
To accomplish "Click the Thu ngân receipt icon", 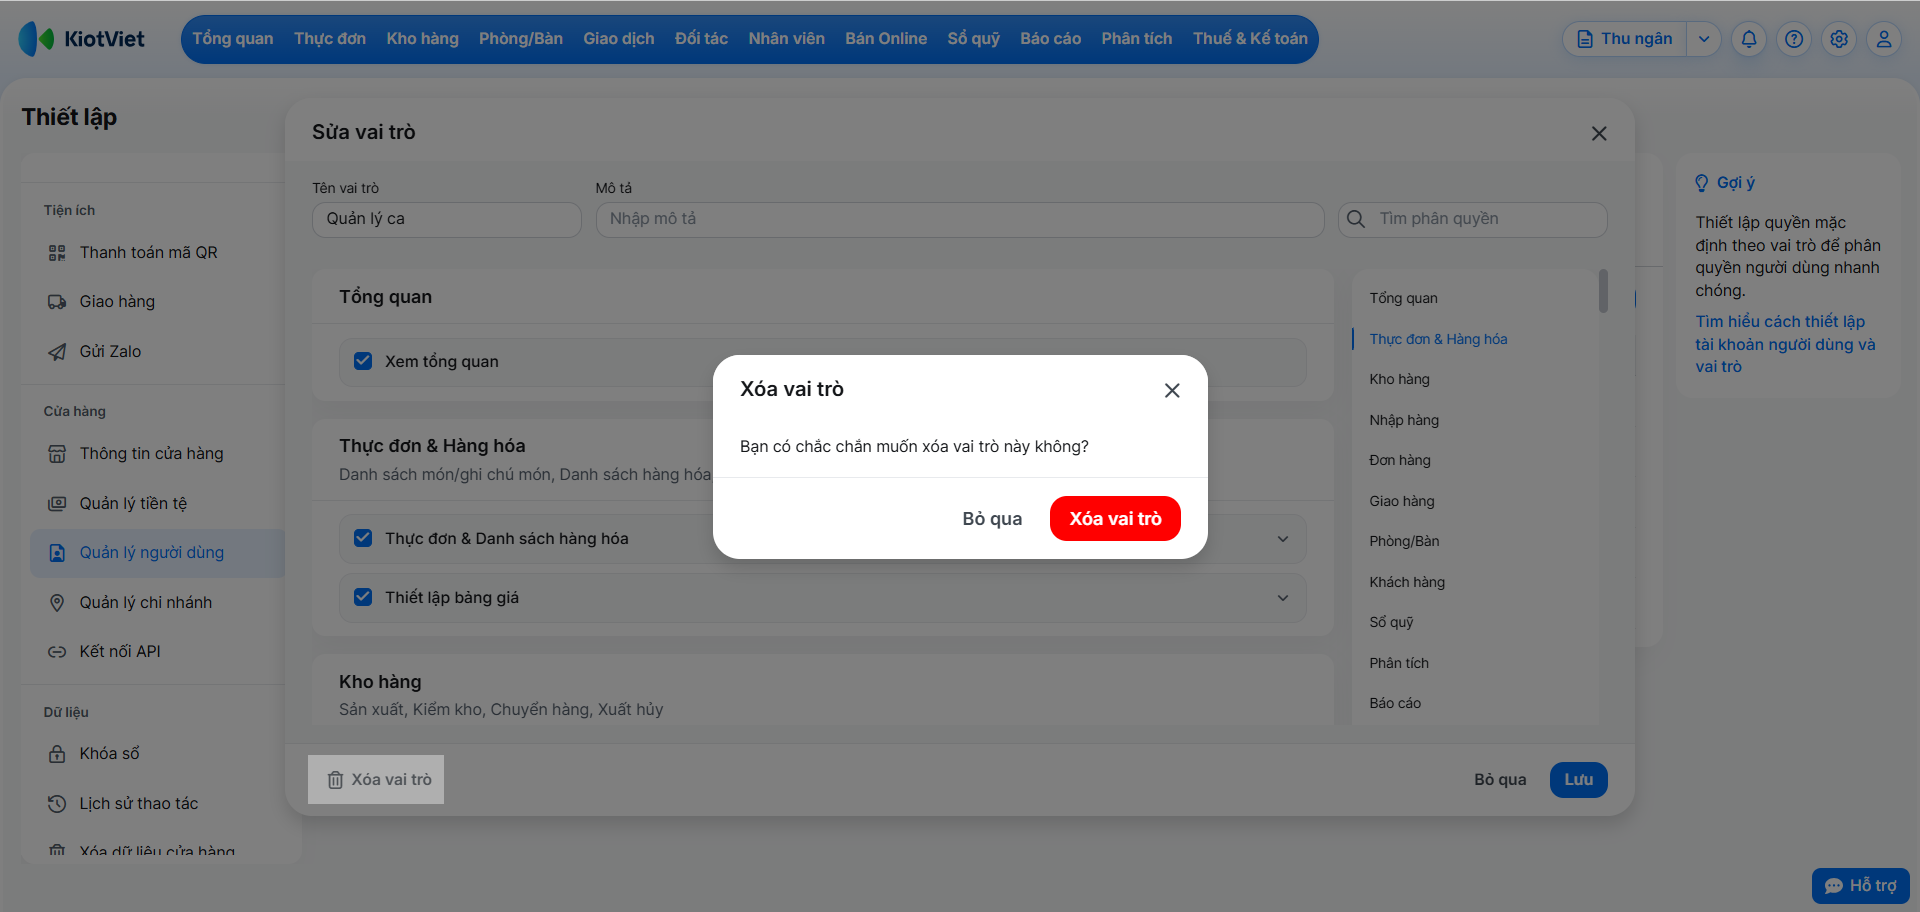I will tap(1585, 39).
